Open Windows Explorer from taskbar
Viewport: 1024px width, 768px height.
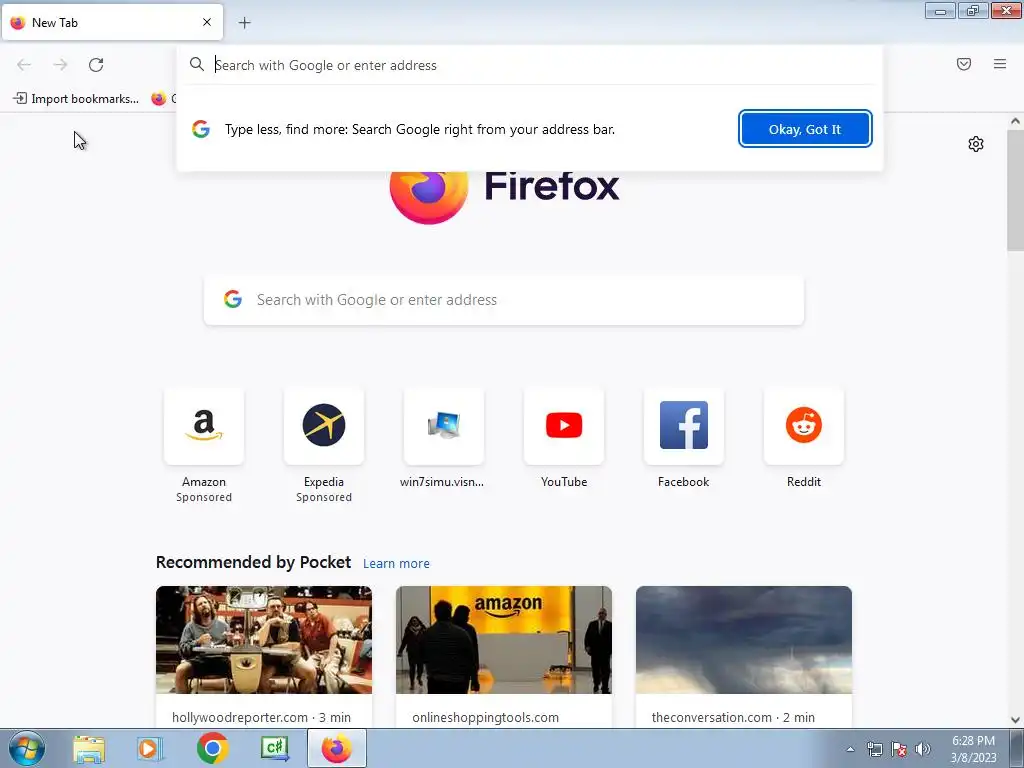[x=89, y=748]
